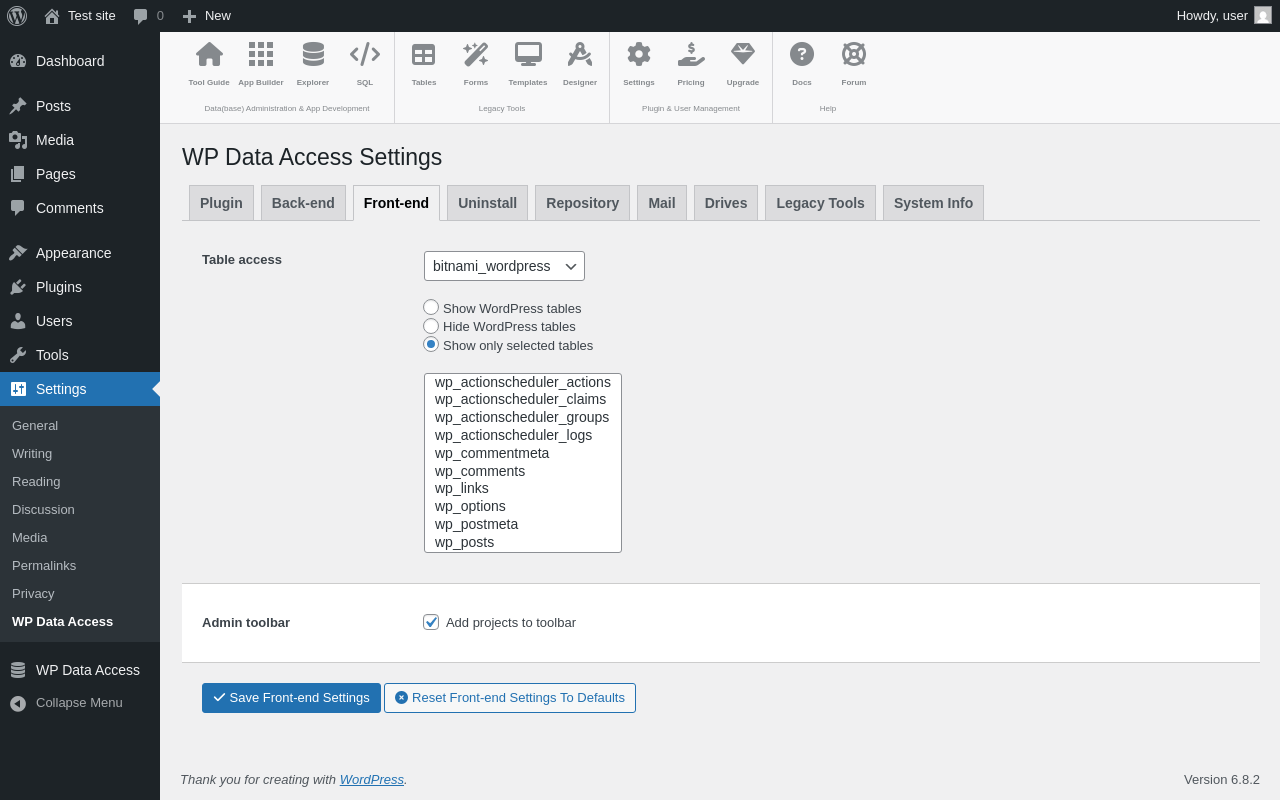The width and height of the screenshot is (1280, 800).
Task: Open the App Builder grid icon
Action: [x=261, y=54]
